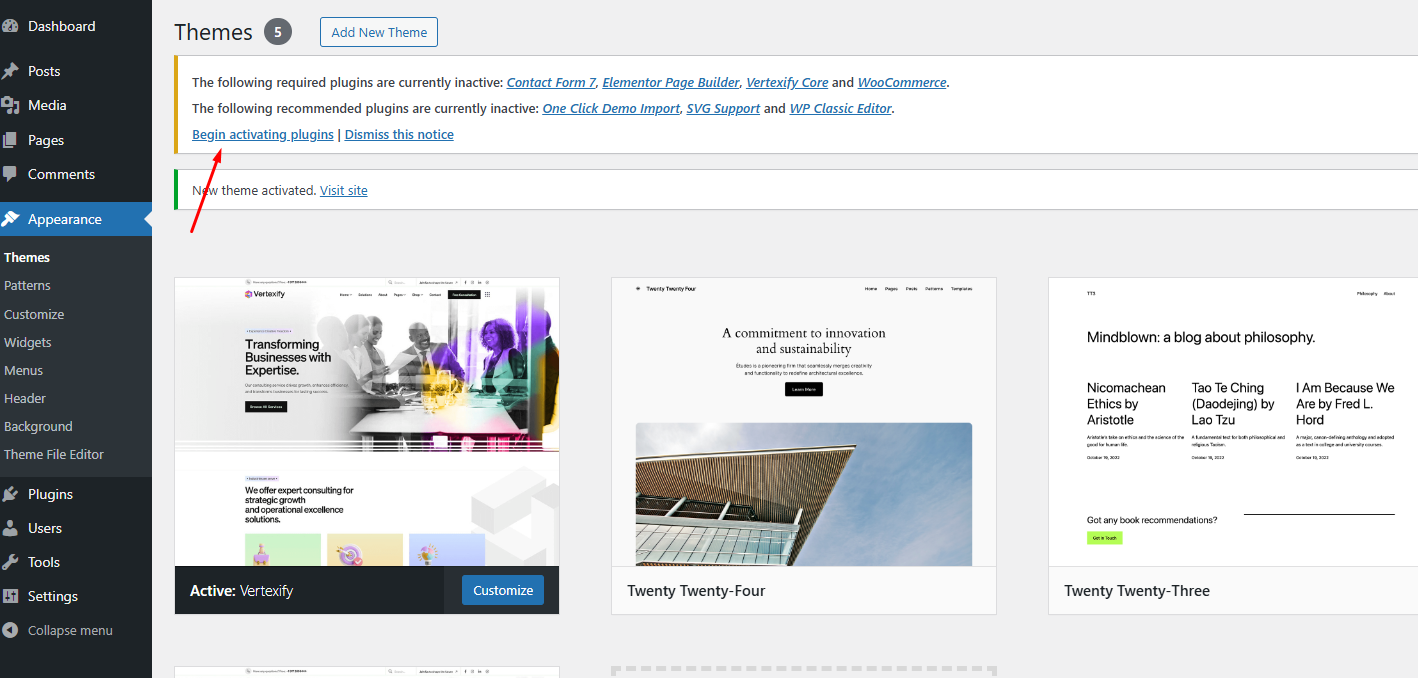1418x678 pixels.
Task: Click the theme count badge showing 5
Action: [x=278, y=32]
